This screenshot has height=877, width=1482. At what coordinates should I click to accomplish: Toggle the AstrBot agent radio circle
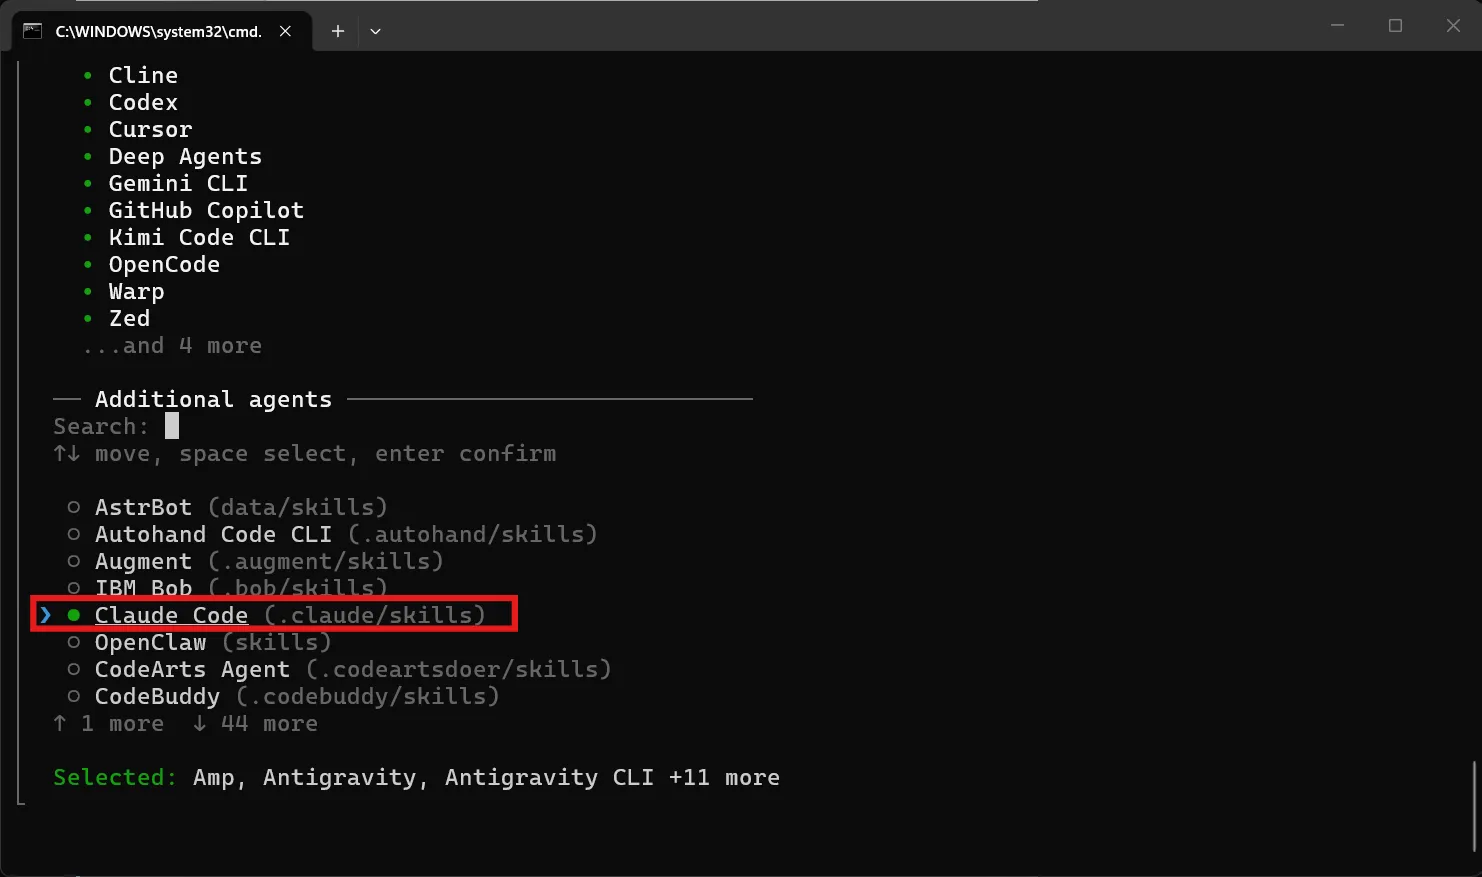[74, 508]
